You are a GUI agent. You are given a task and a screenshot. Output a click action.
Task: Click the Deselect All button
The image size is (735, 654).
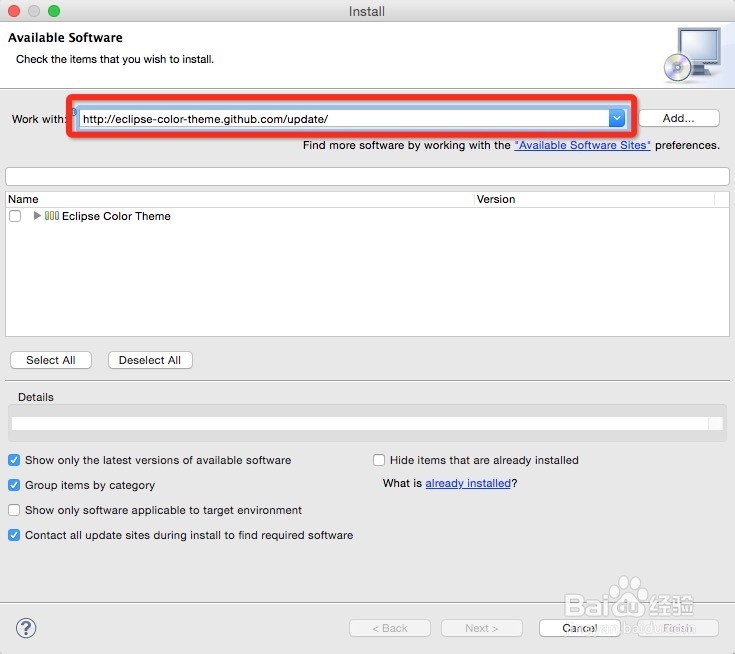150,360
